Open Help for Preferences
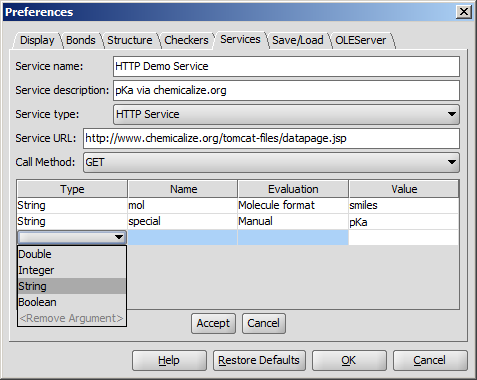The height and width of the screenshot is (380, 477). [x=169, y=361]
